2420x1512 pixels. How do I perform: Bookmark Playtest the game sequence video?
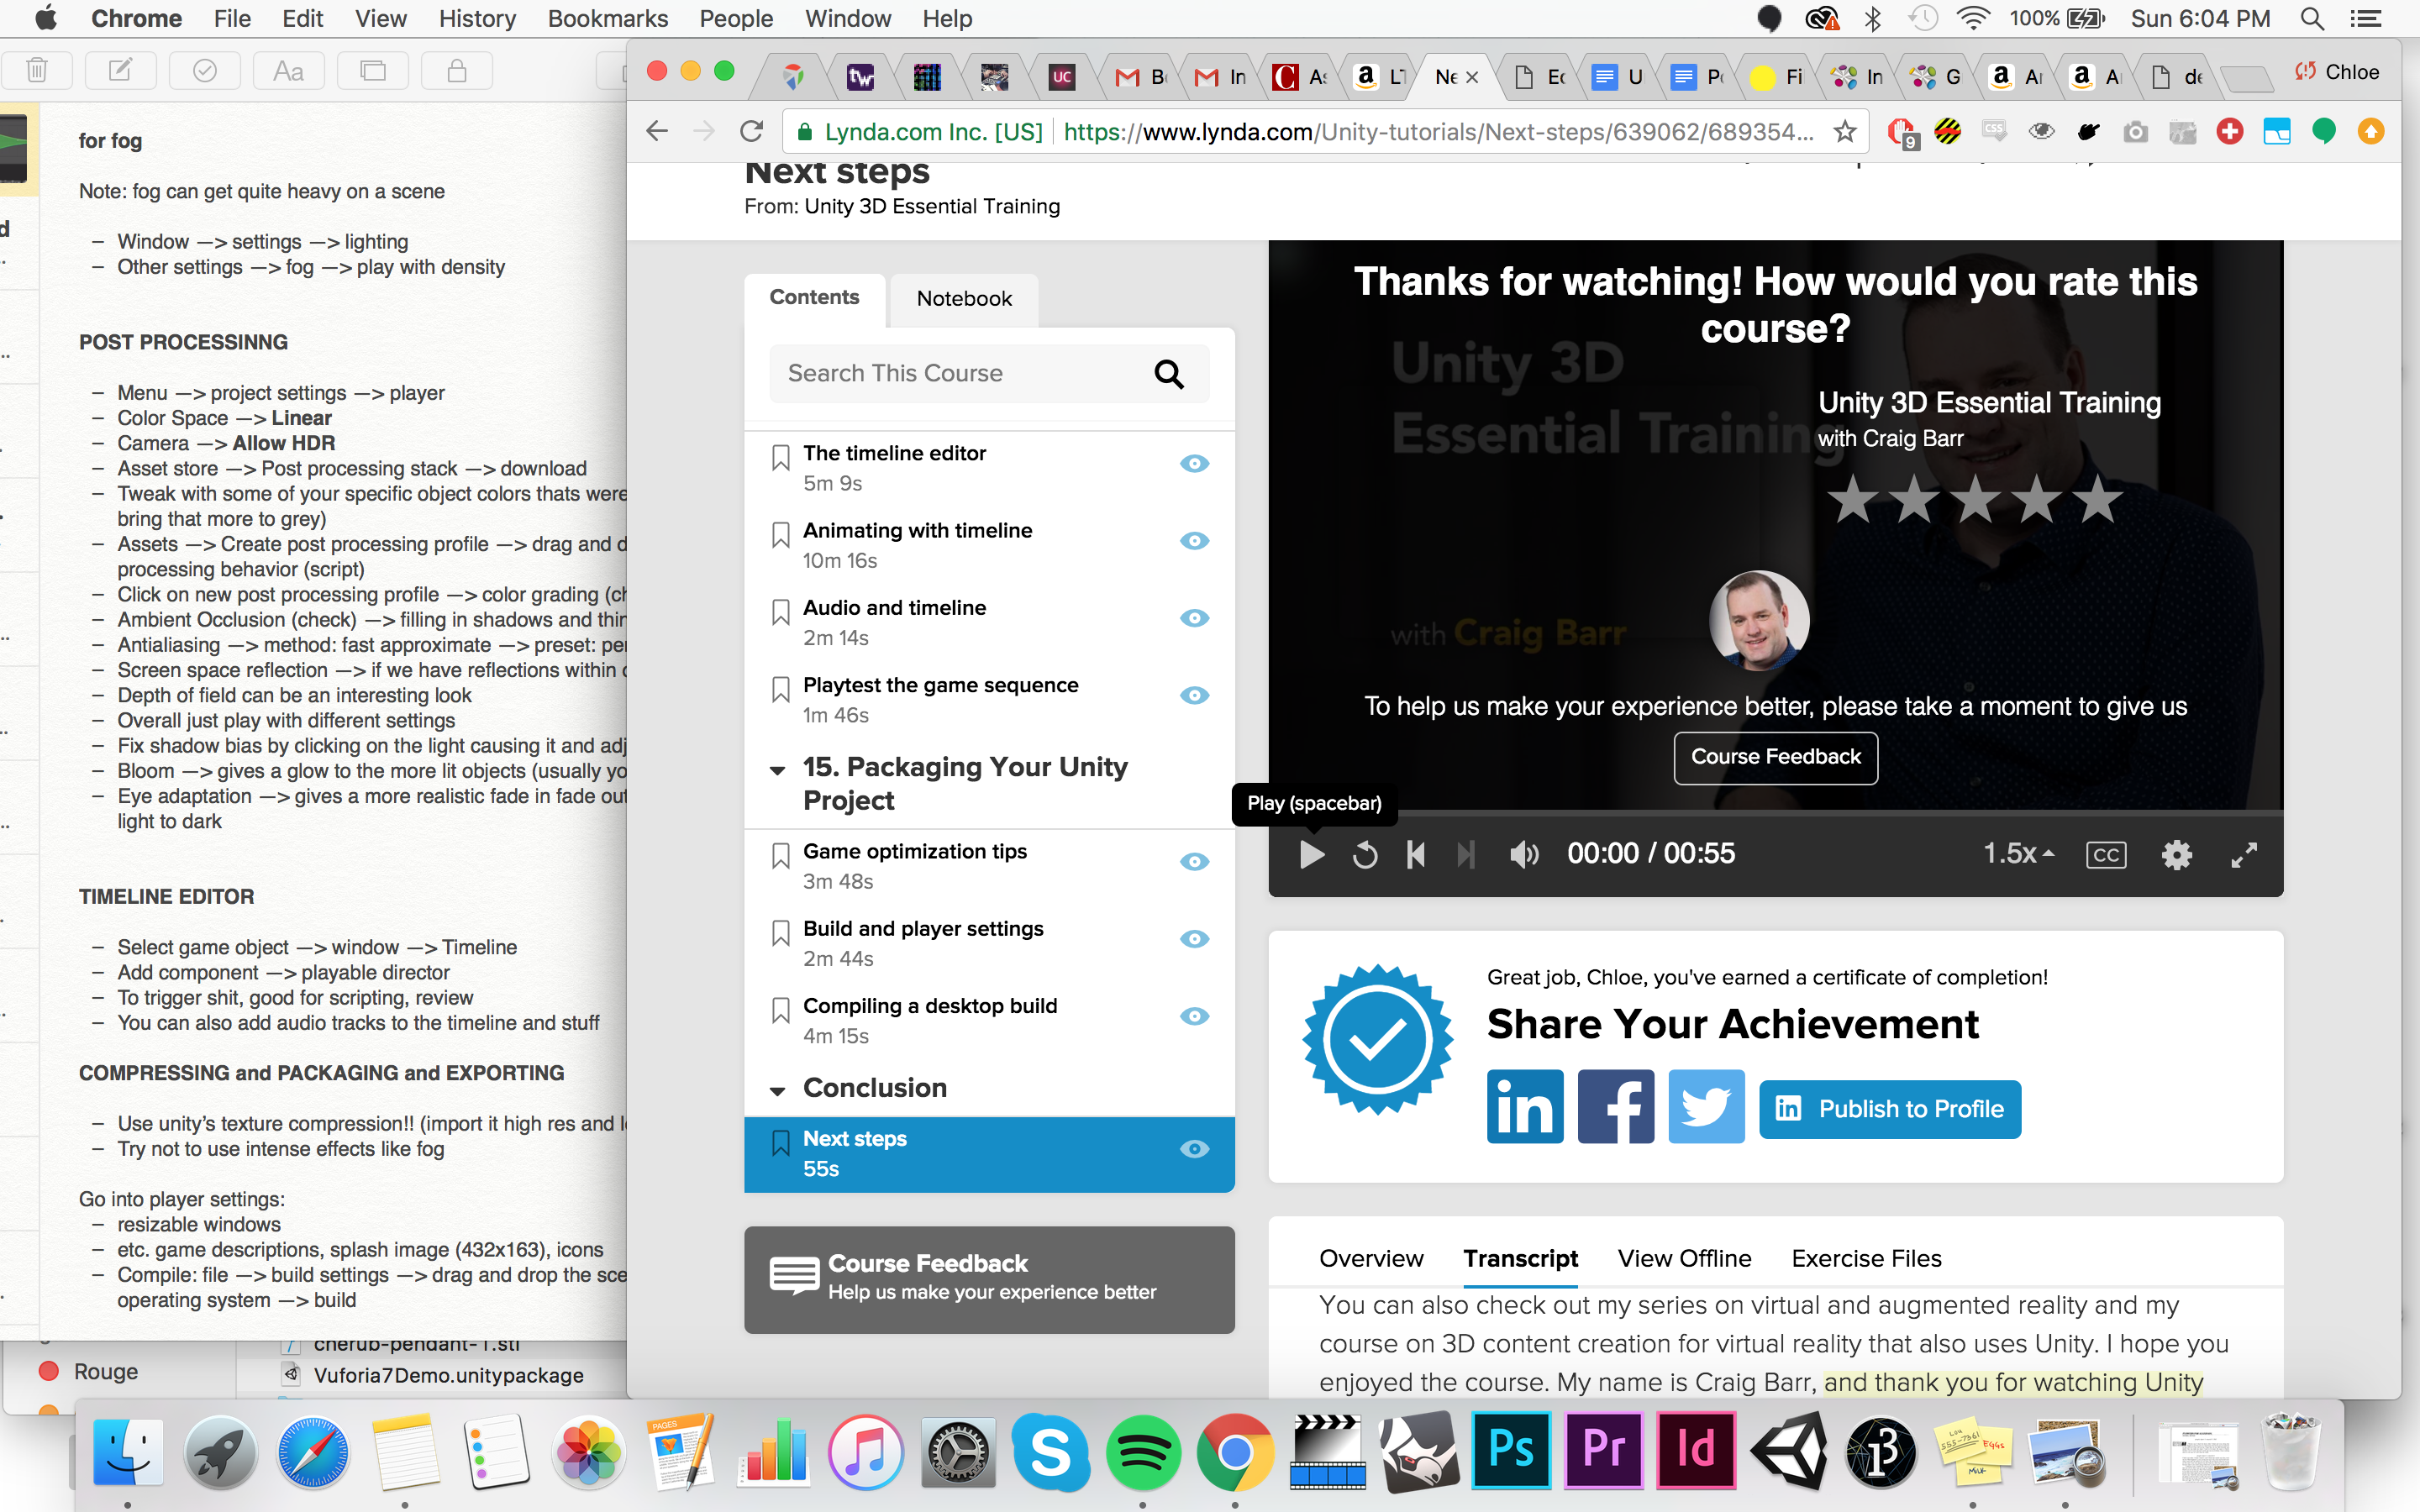781,690
